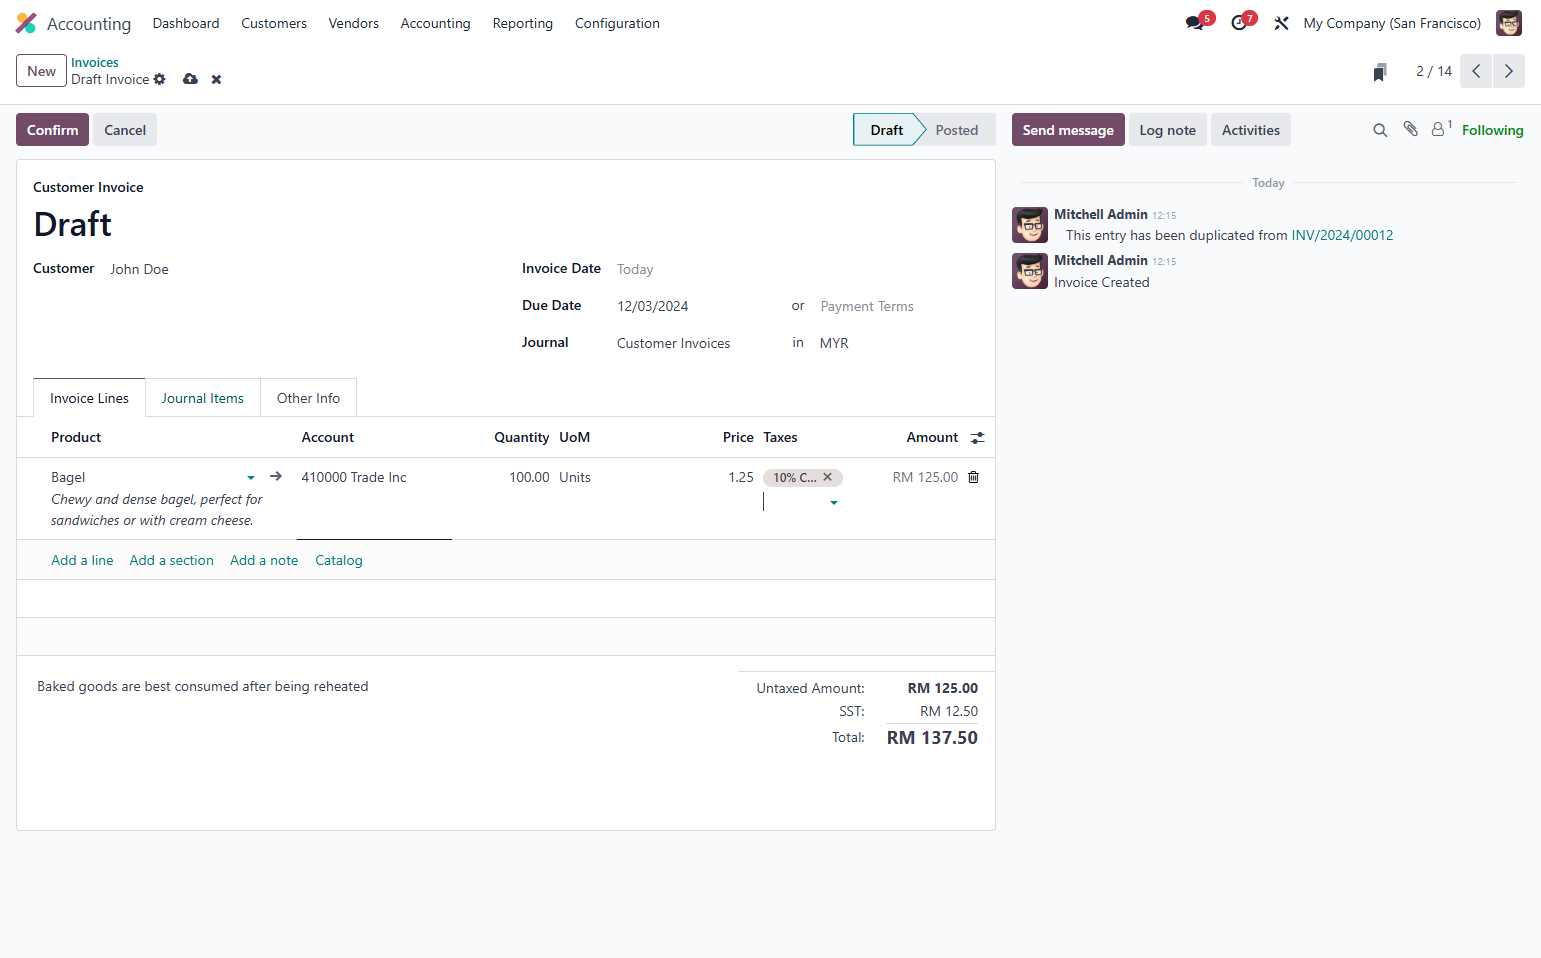Add a section to invoice lines
The image size is (1541, 958).
(x=172, y=560)
